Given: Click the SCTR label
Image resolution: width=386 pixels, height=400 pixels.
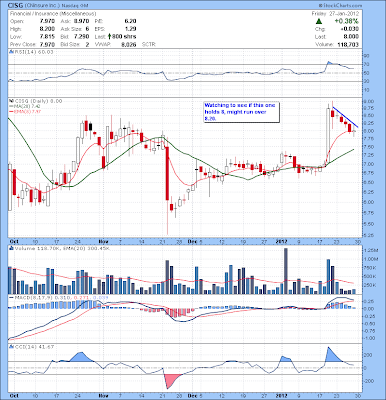Looking at the screenshot, I should pos(149,44).
